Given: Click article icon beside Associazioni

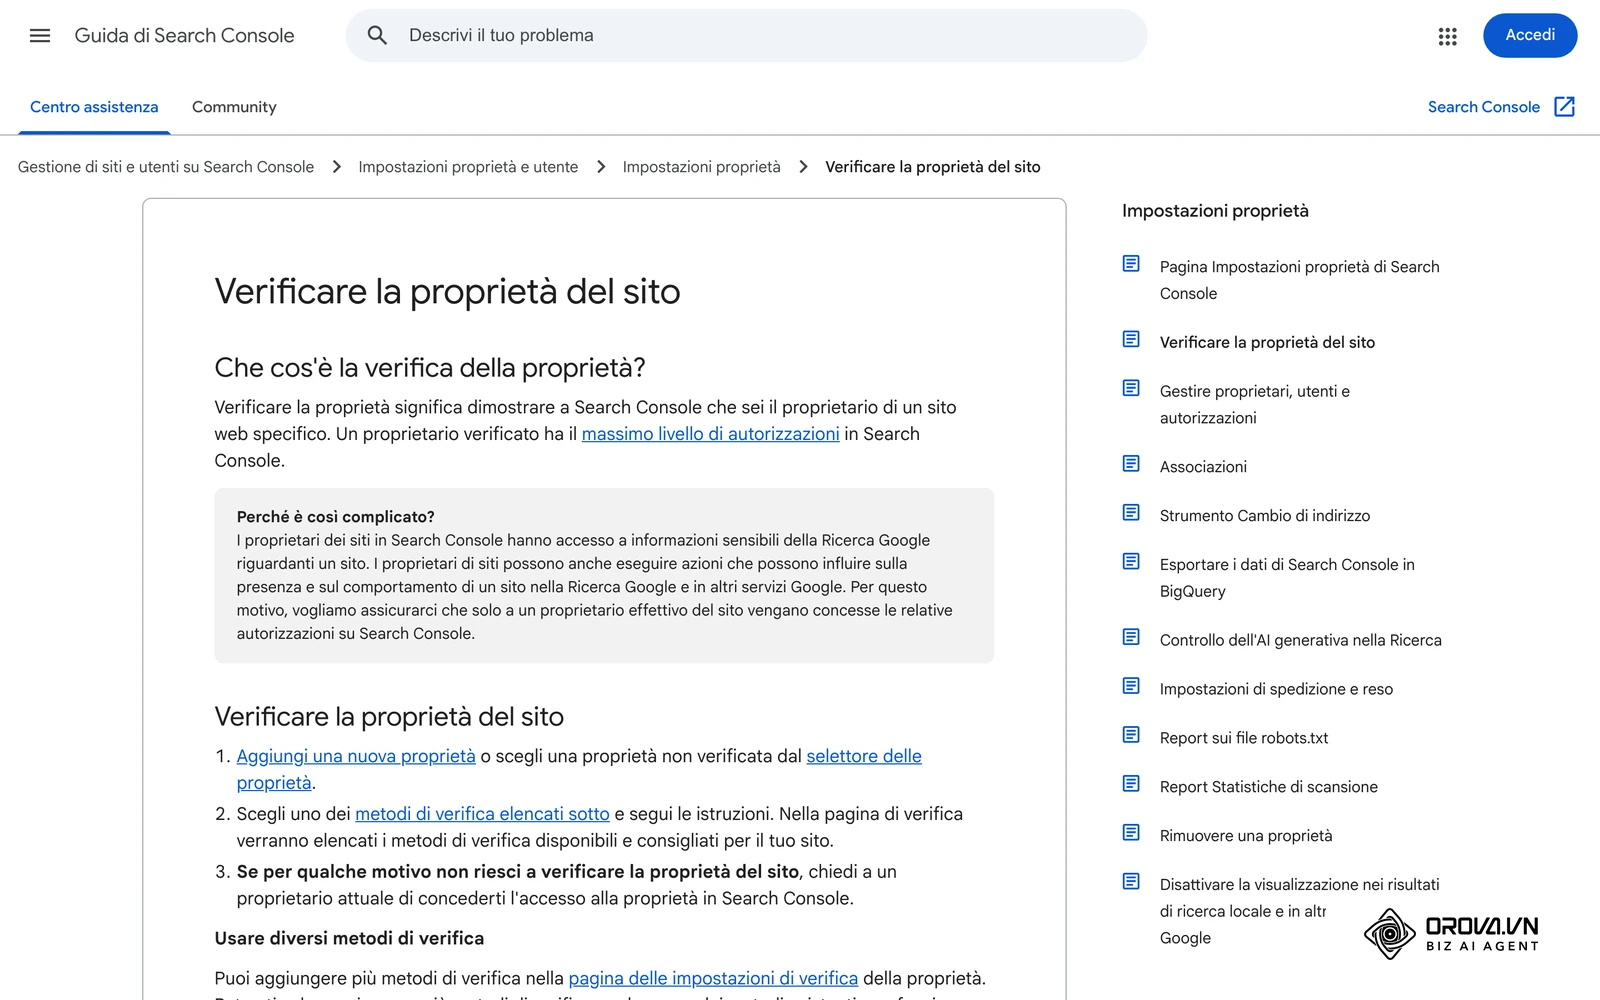Looking at the screenshot, I should [1131, 464].
